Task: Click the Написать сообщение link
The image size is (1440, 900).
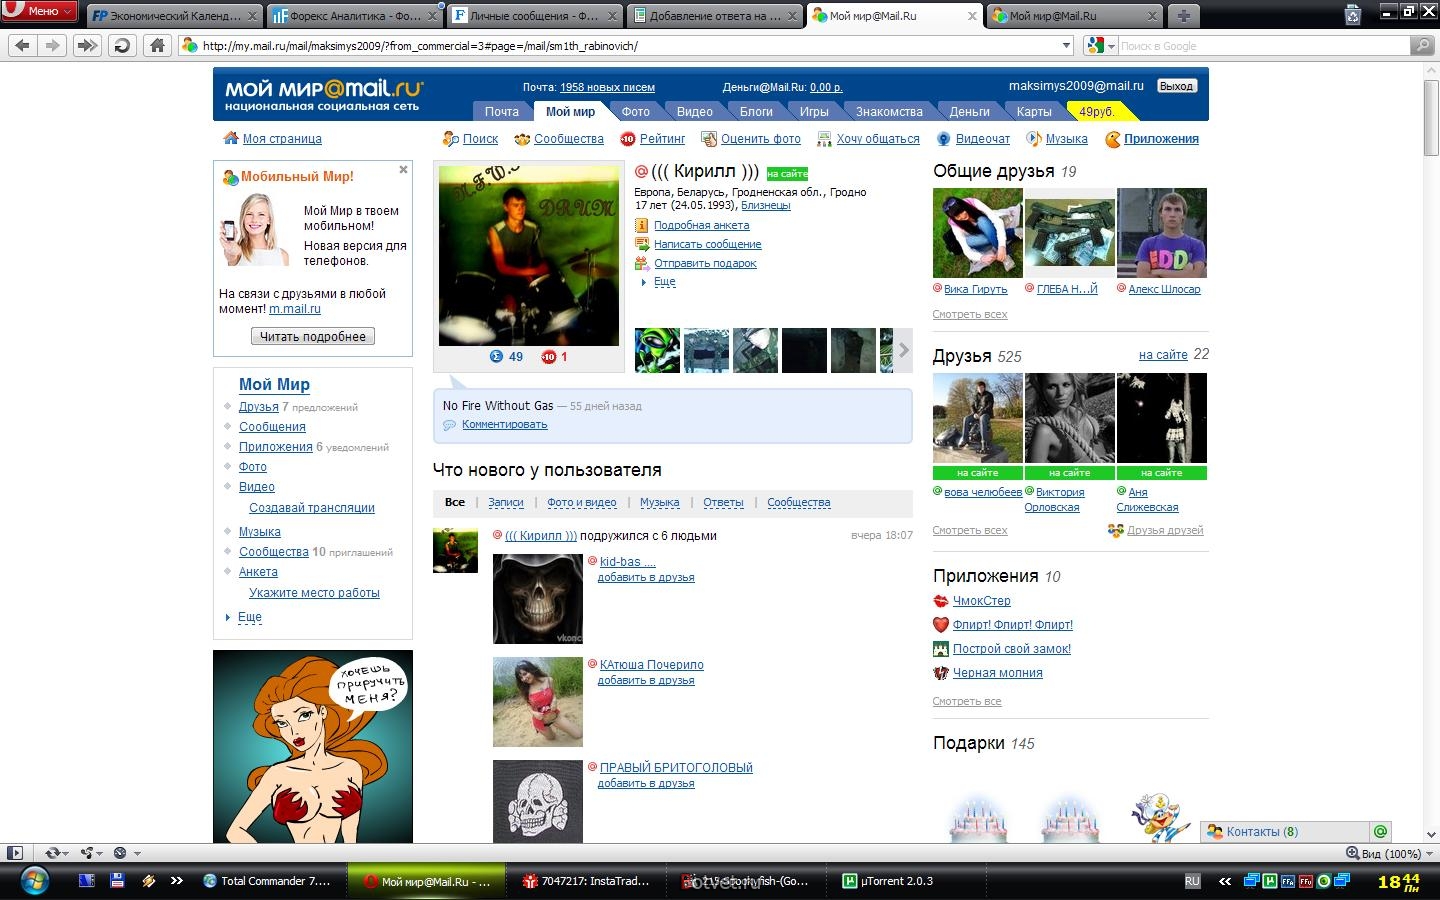Action: (x=707, y=244)
